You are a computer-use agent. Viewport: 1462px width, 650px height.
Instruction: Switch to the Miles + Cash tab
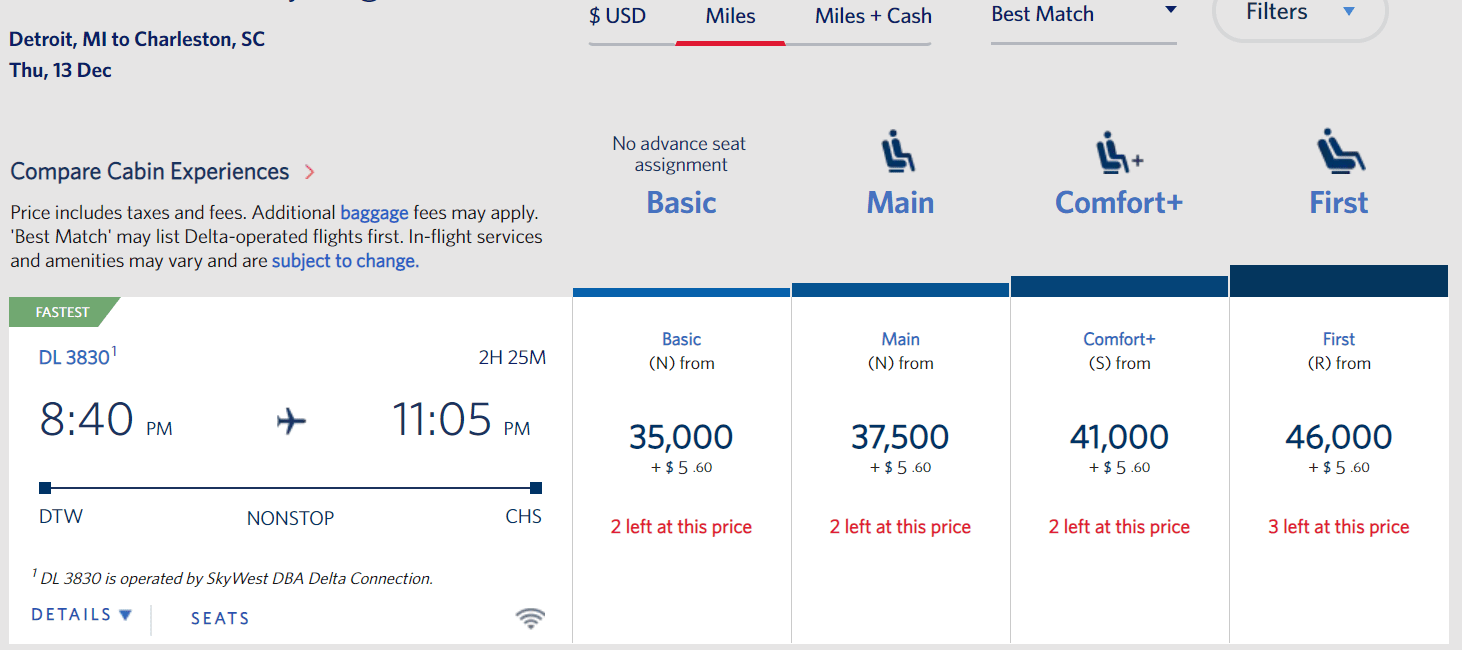point(871,15)
